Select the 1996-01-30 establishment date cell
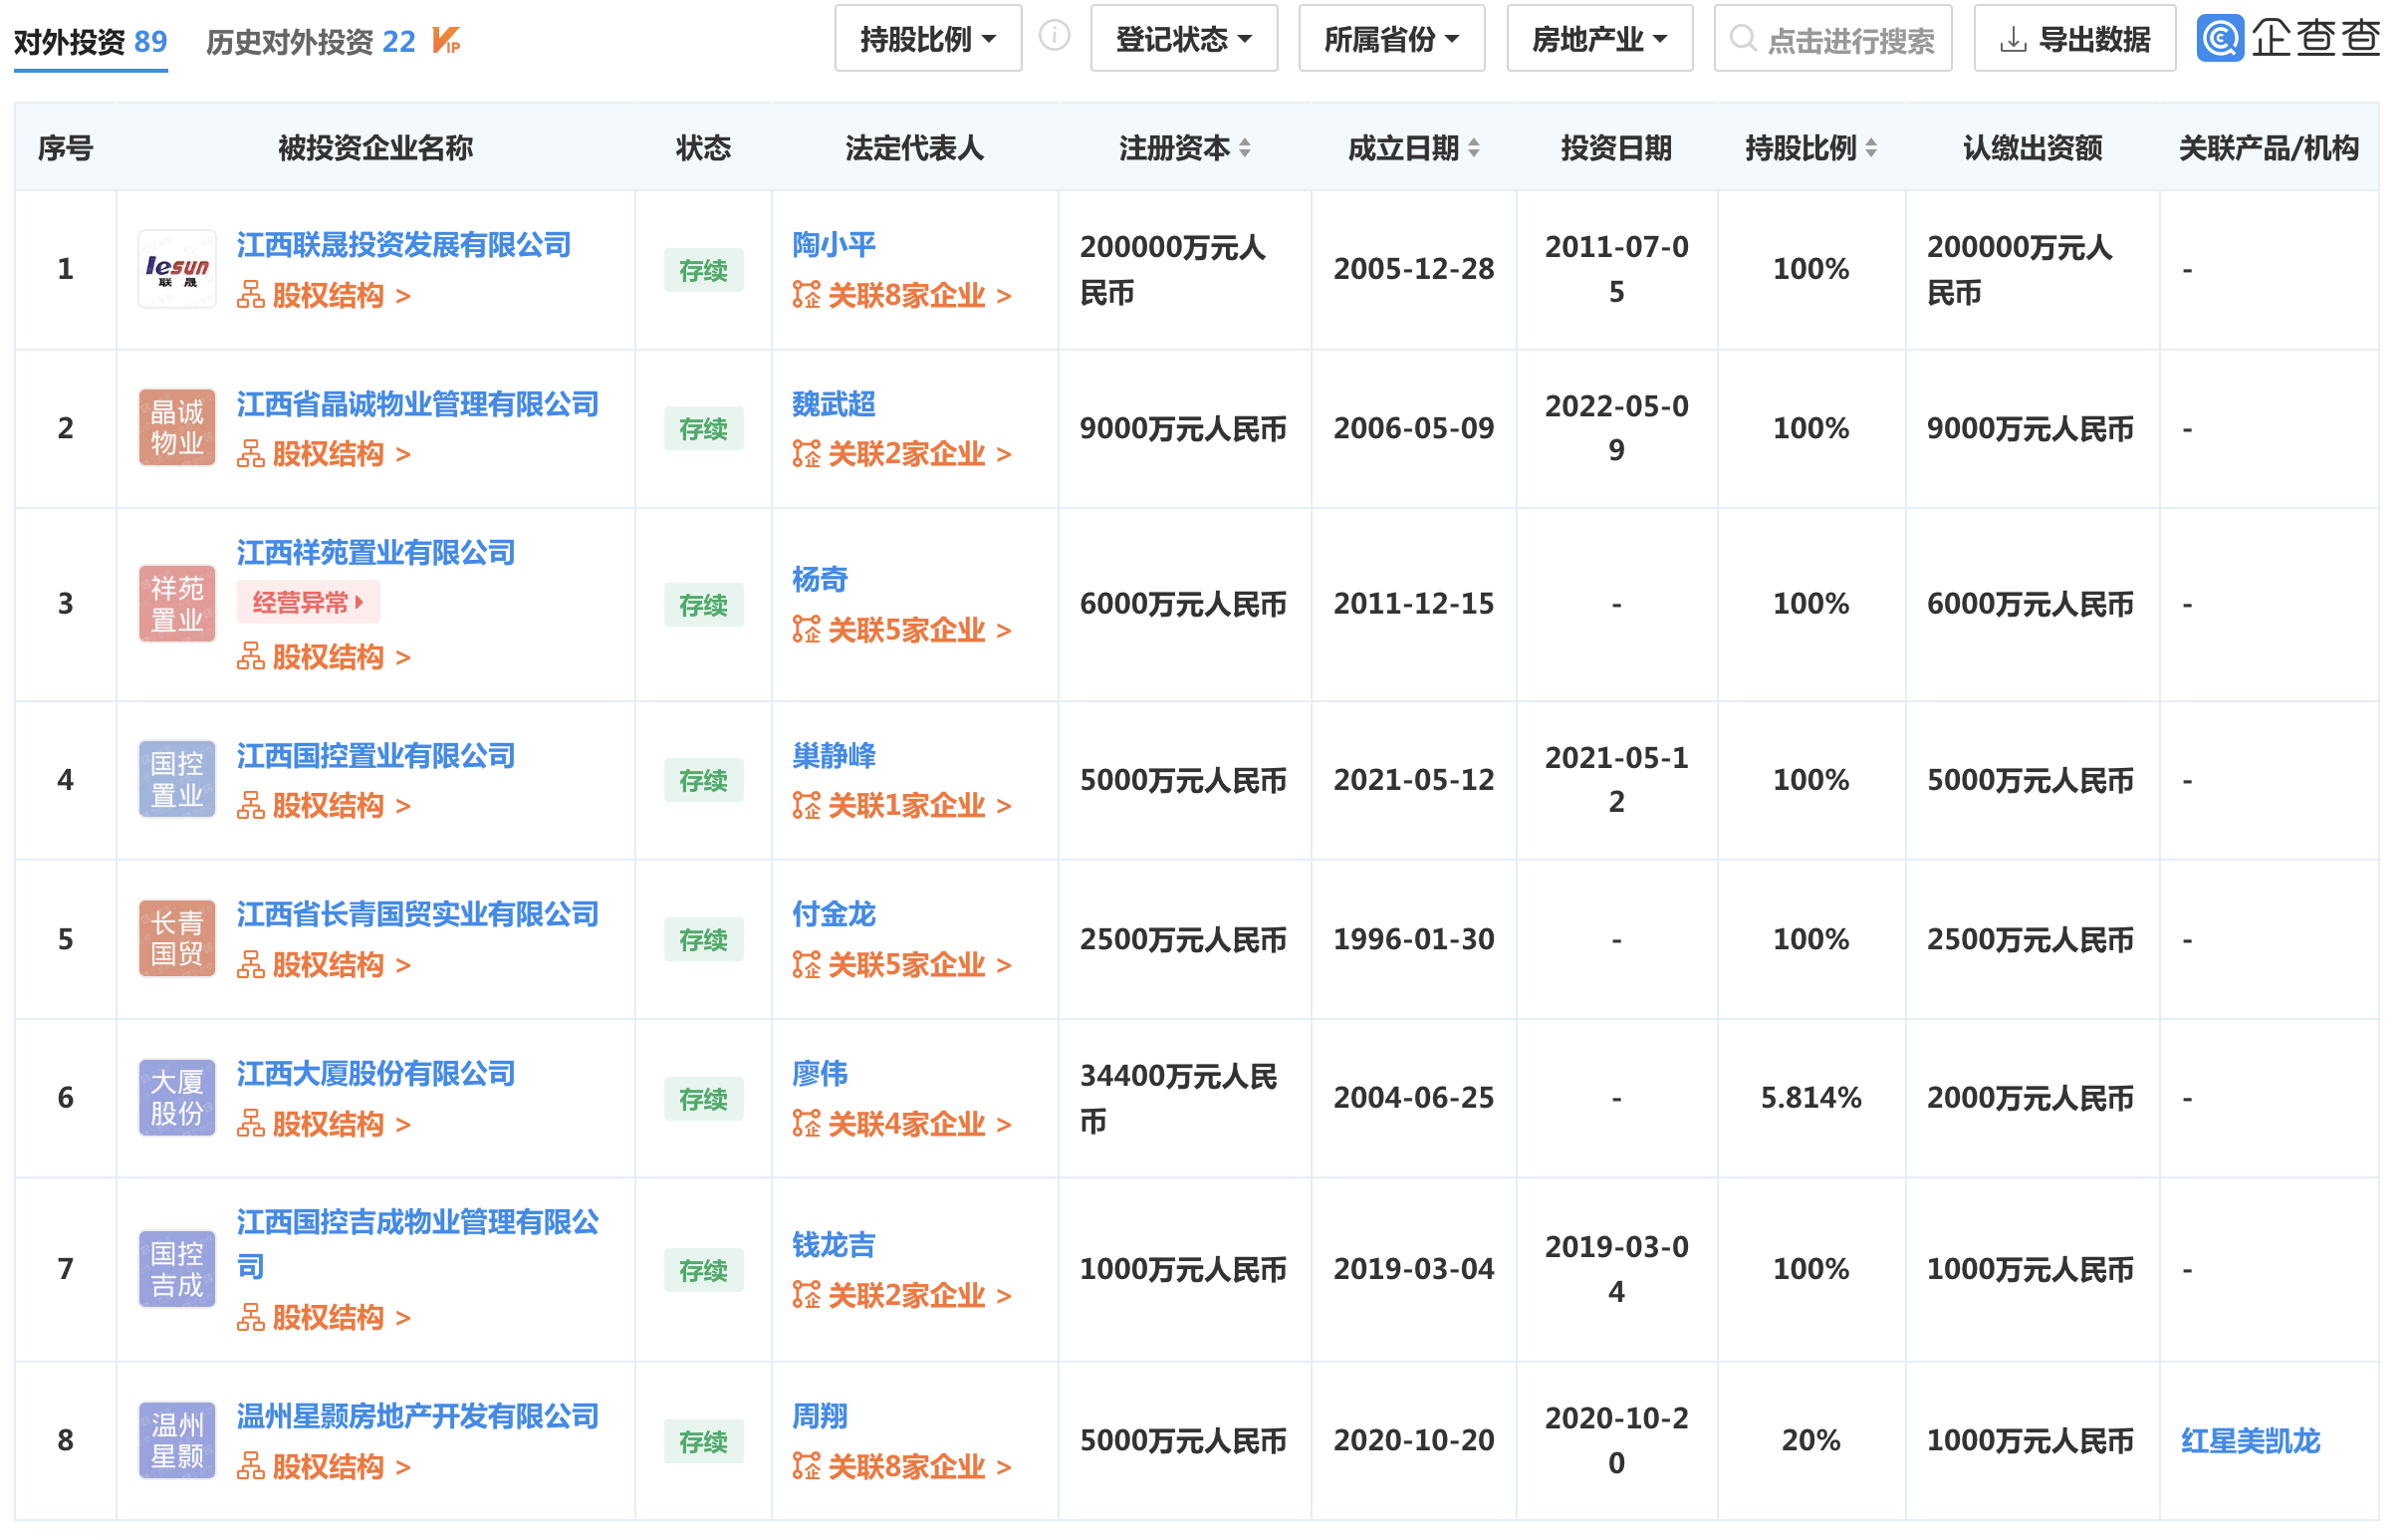2408x1540 pixels. [1414, 939]
